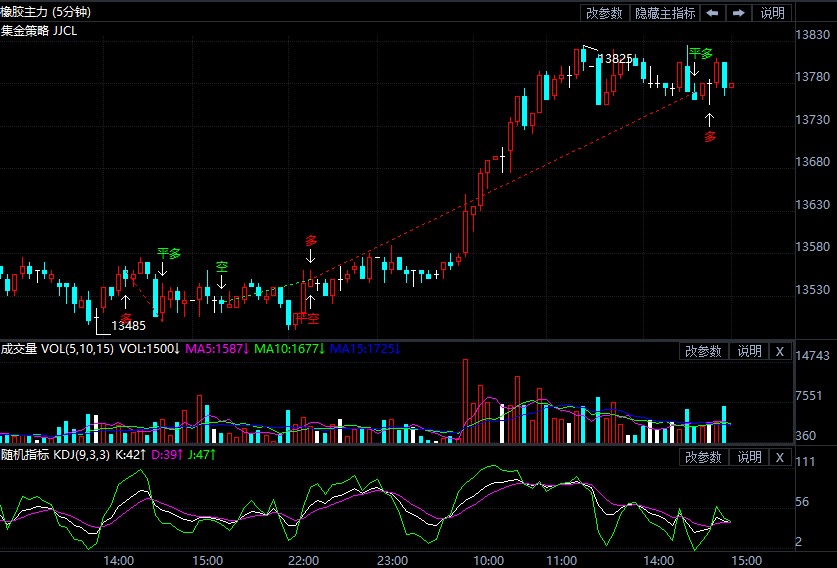Click the 13485 low price label
Image resolution: width=837 pixels, height=568 pixels.
[x=128, y=325]
